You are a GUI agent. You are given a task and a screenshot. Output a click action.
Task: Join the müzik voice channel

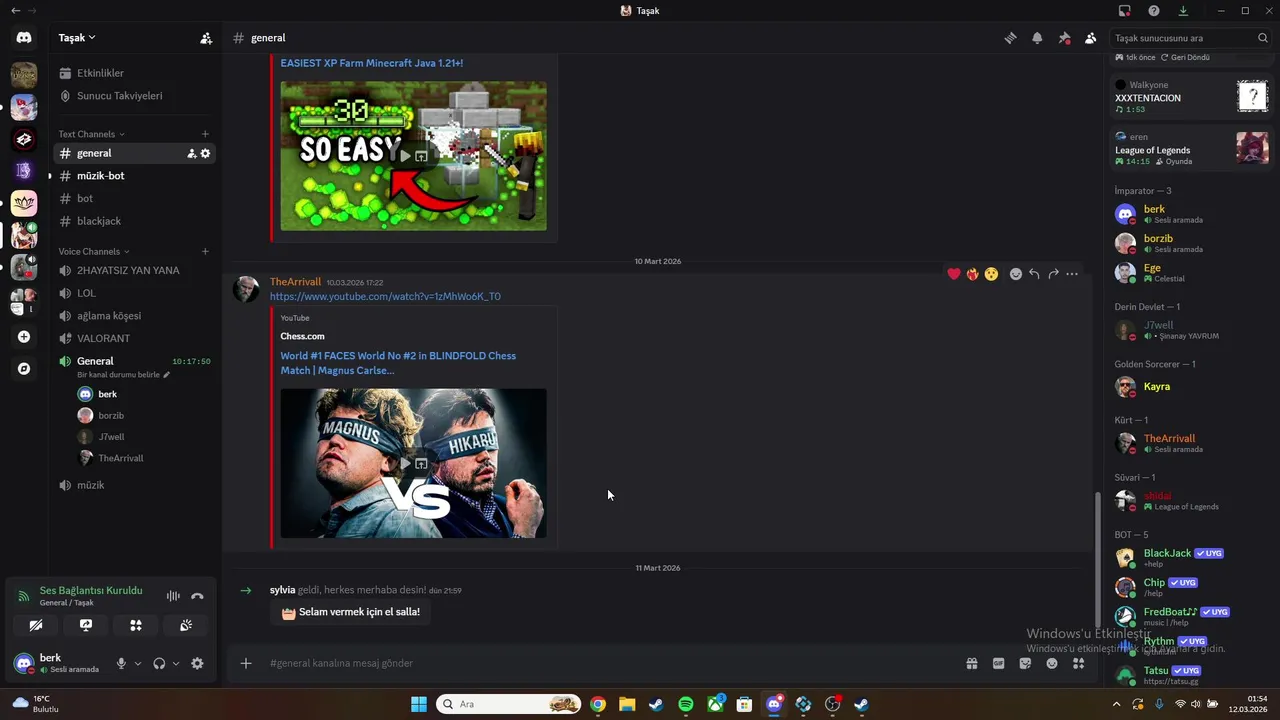(134, 485)
